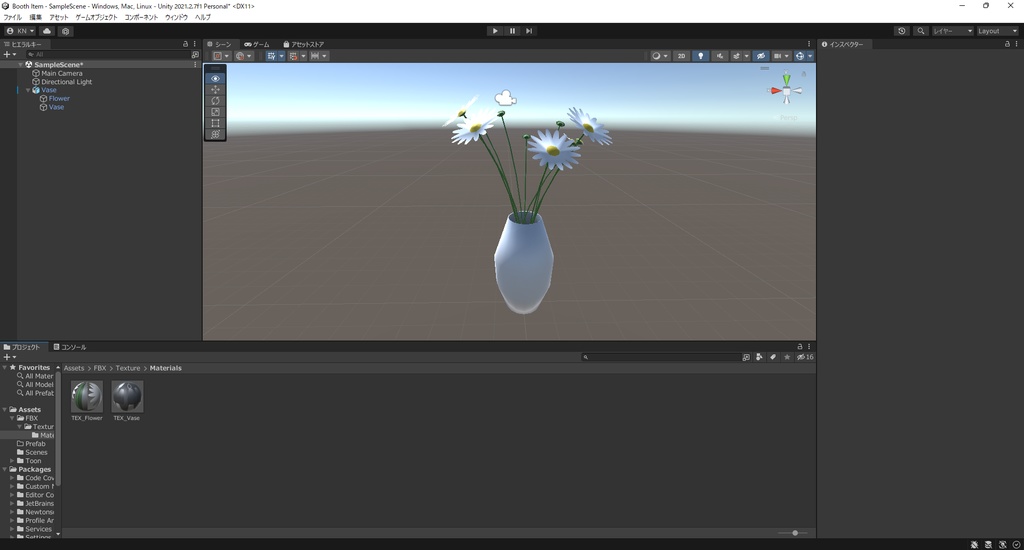Toggle 2D view mode in Scene
The height and width of the screenshot is (550, 1024).
point(681,56)
